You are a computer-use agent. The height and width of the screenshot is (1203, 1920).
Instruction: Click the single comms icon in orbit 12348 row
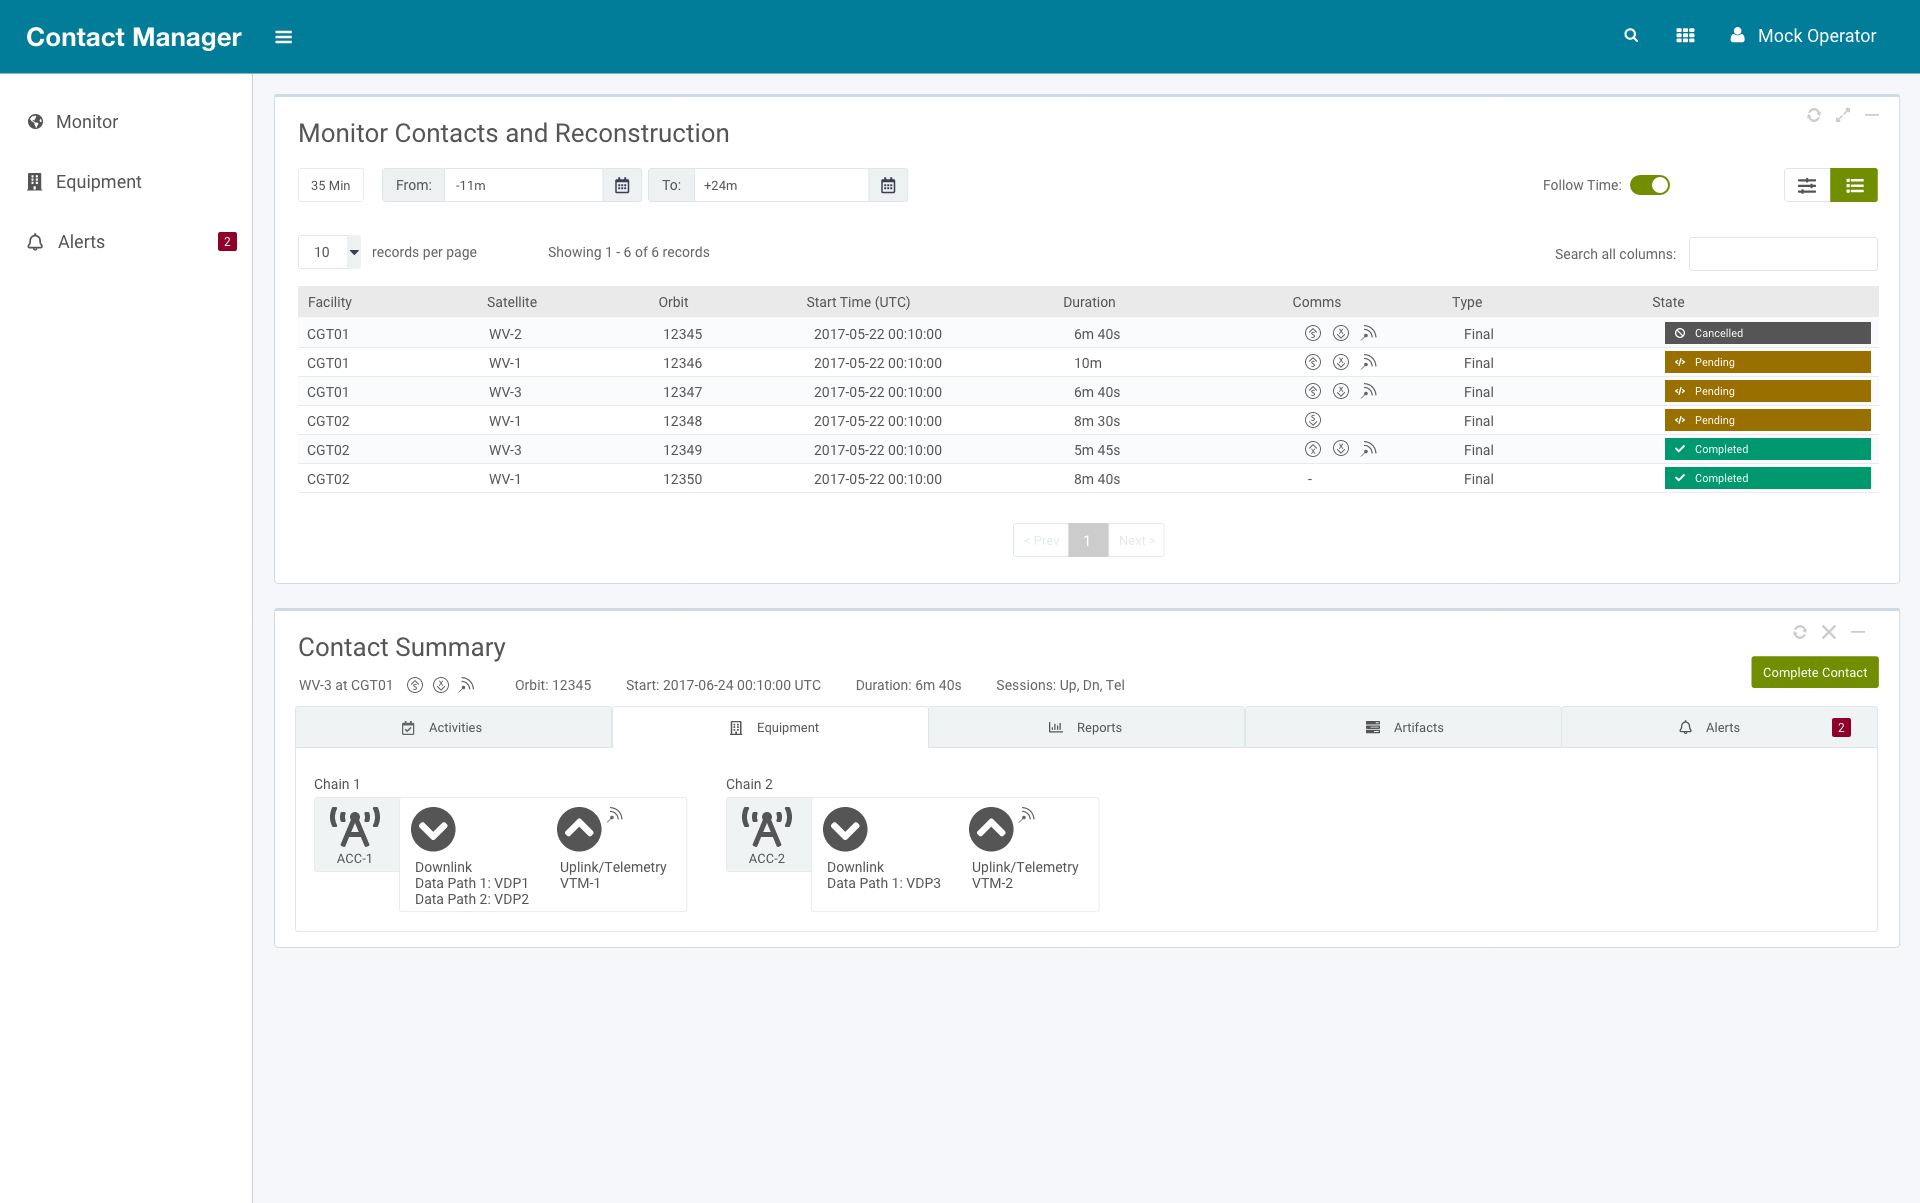[1313, 420]
